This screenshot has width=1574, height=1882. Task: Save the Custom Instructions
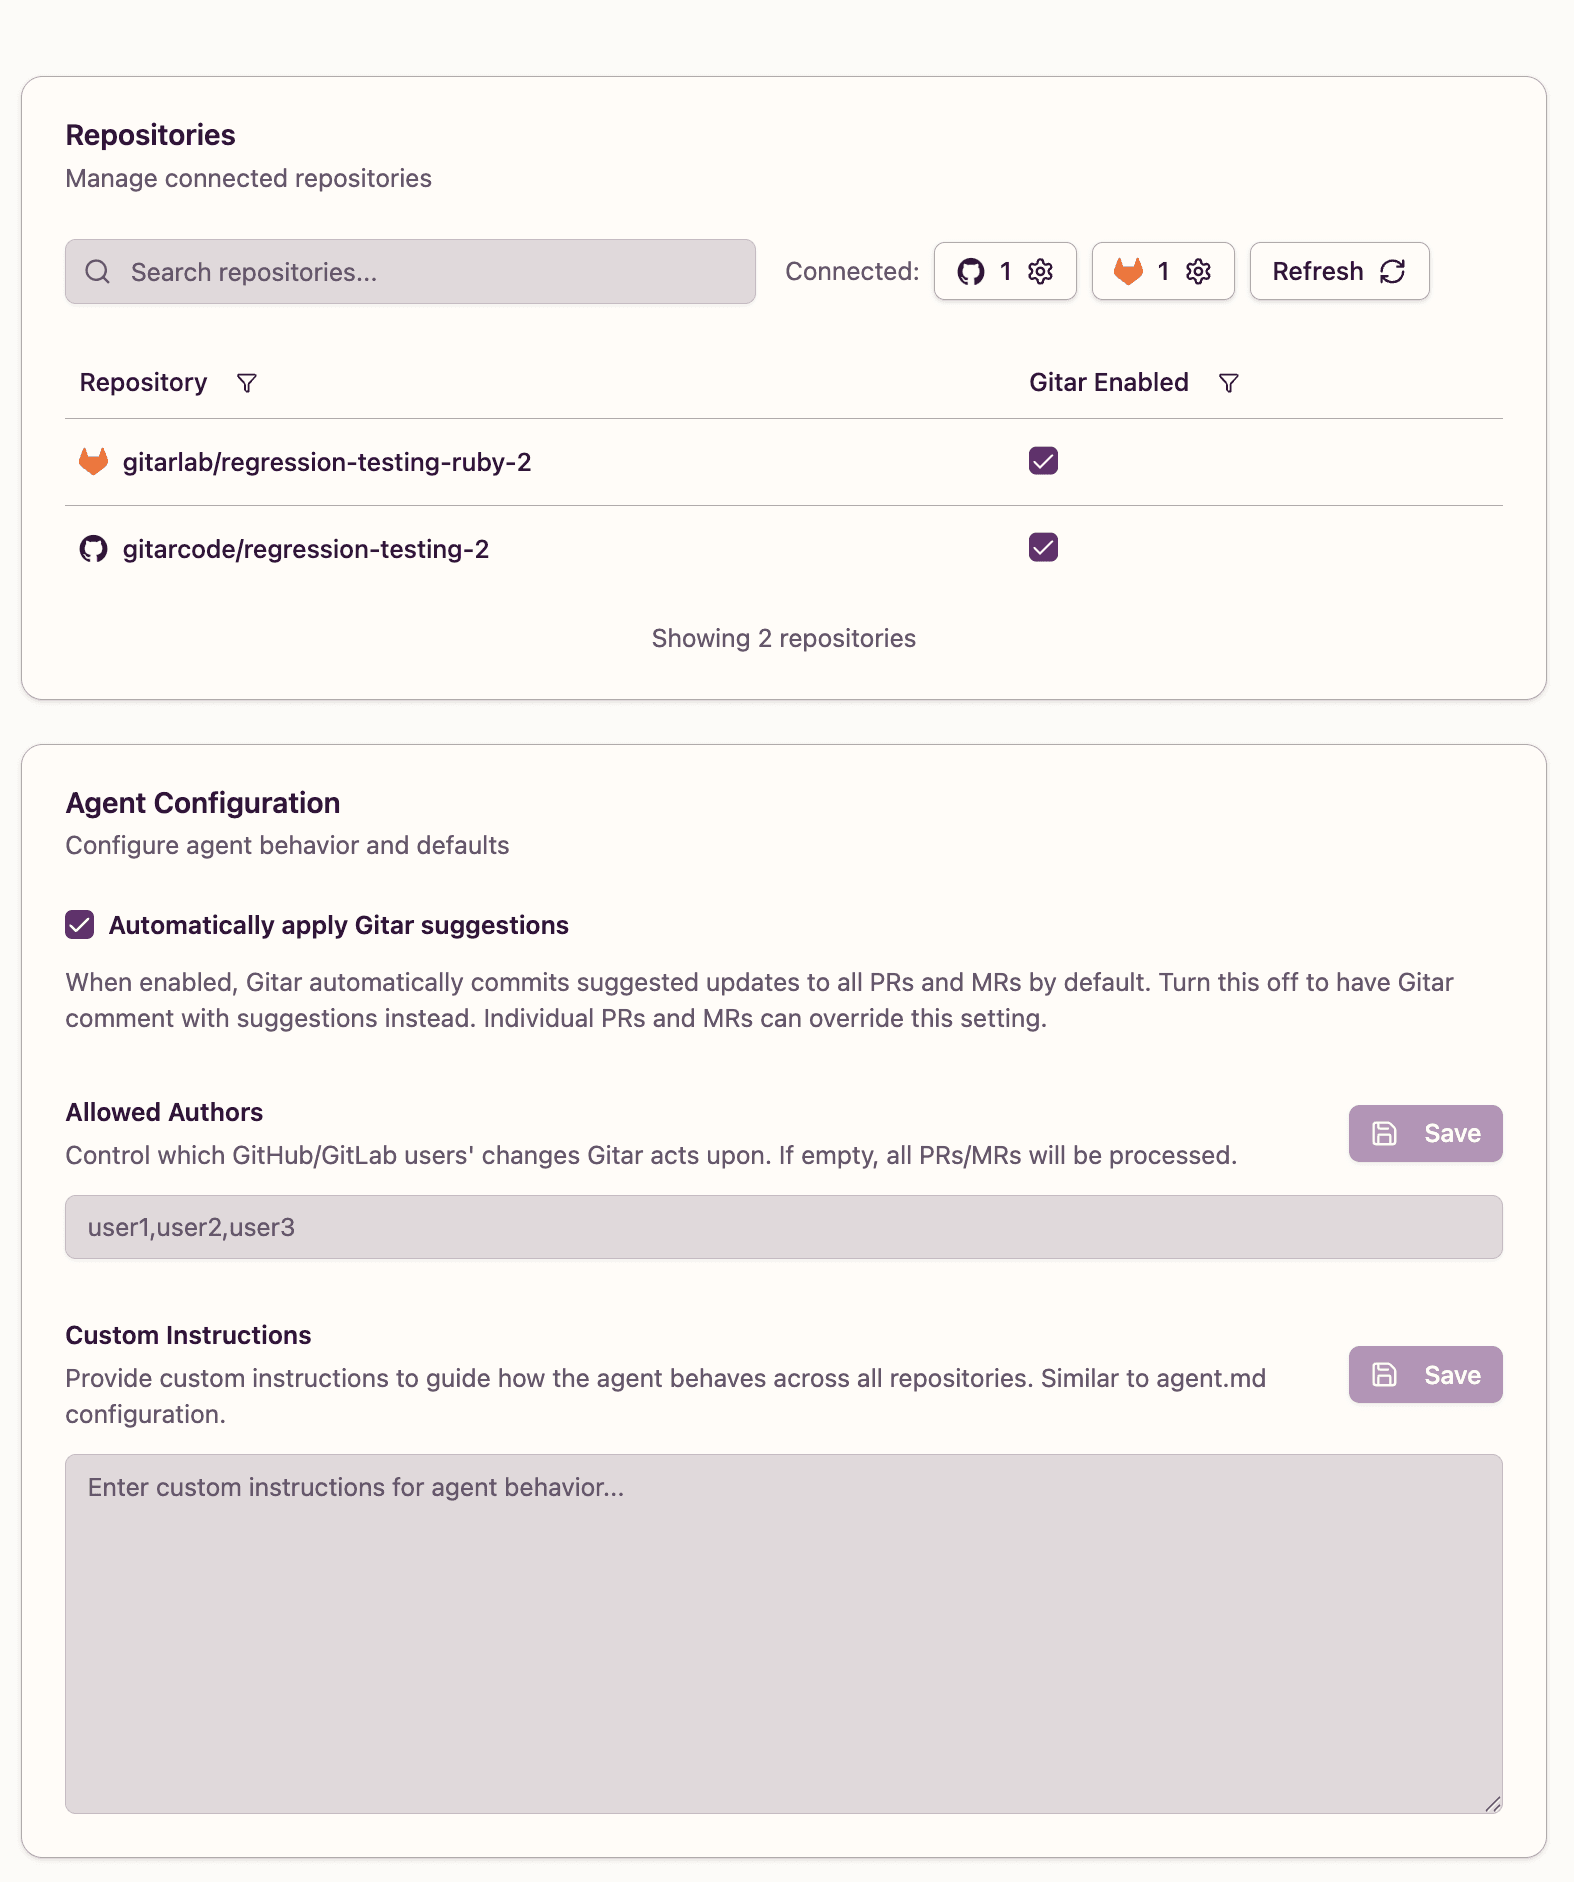1425,1374
